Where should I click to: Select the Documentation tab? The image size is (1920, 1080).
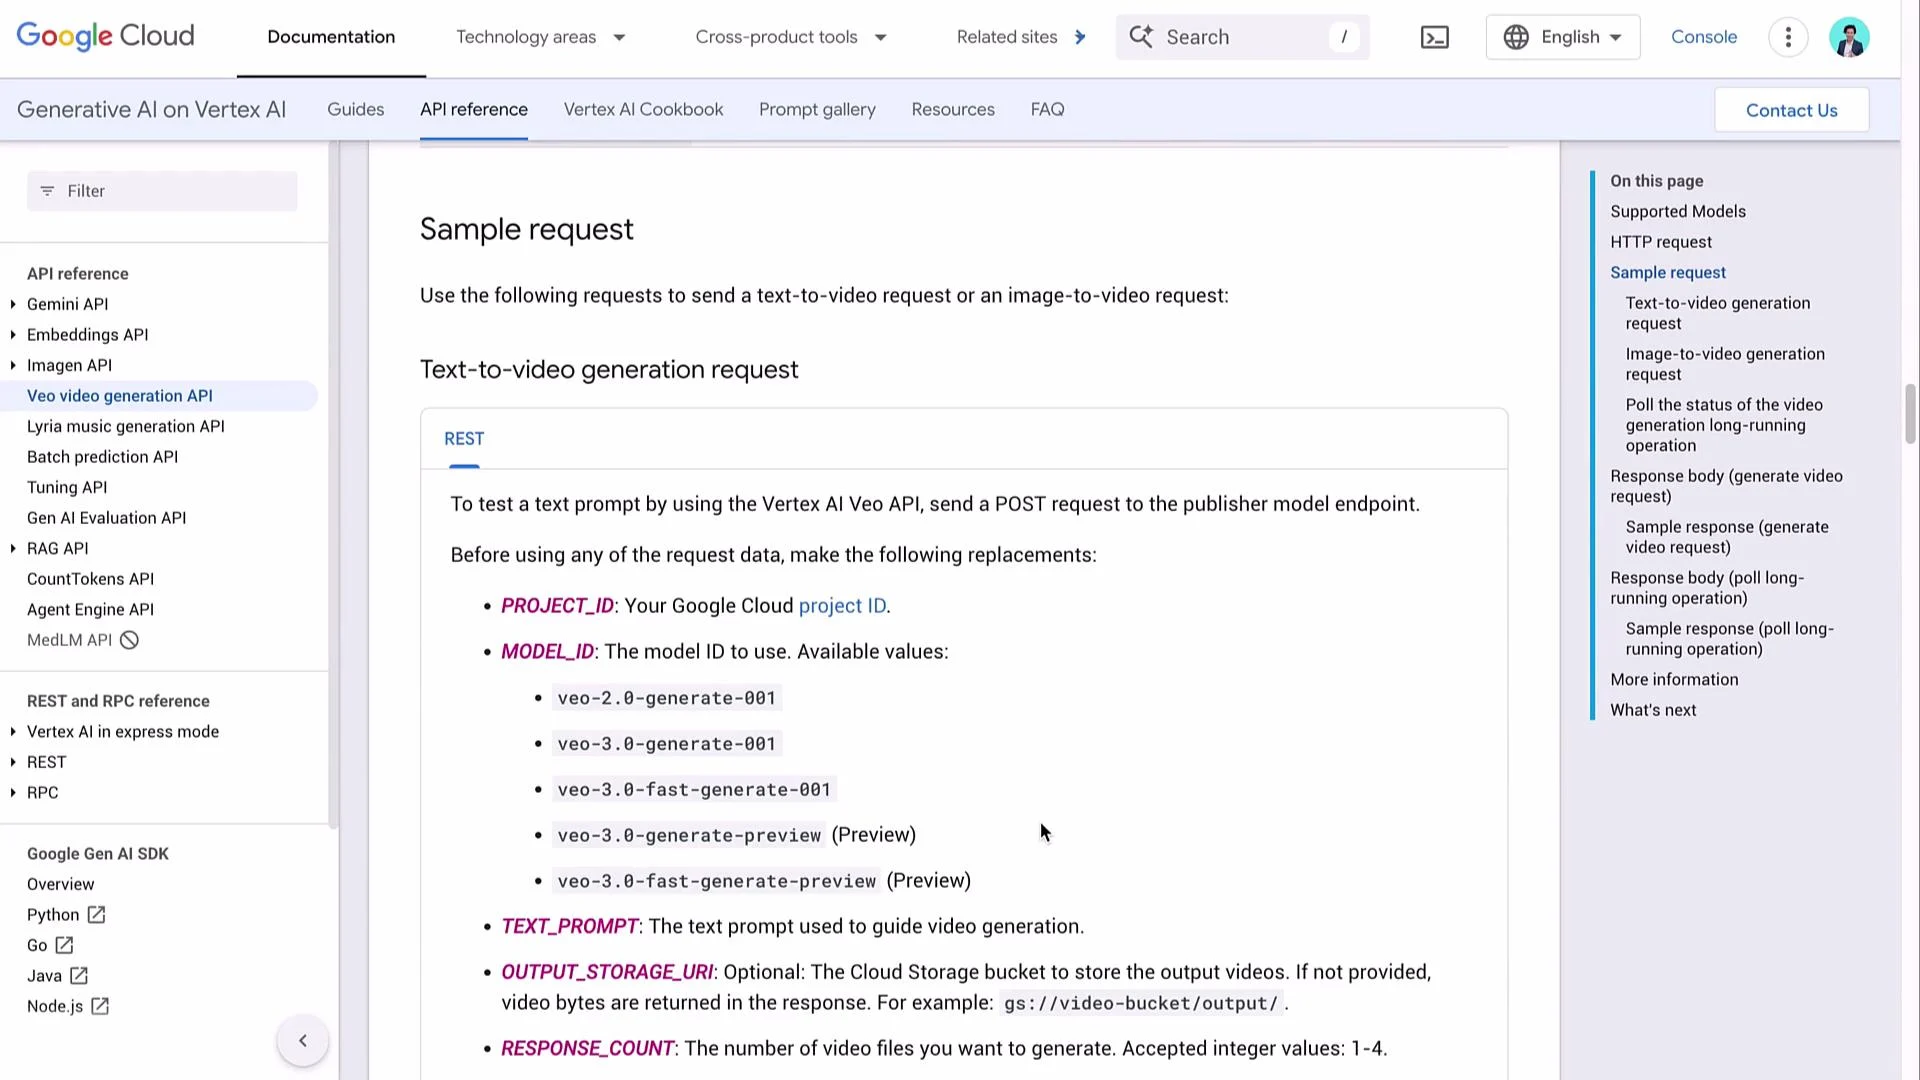pos(331,37)
